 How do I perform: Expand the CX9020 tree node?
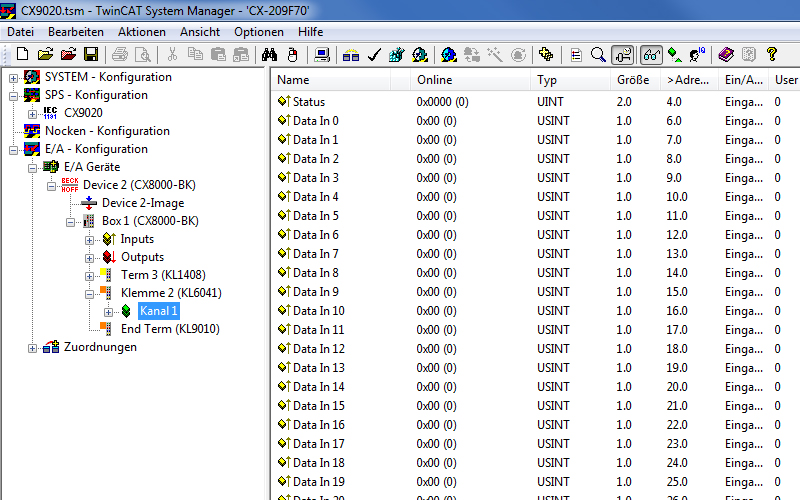coord(32,114)
